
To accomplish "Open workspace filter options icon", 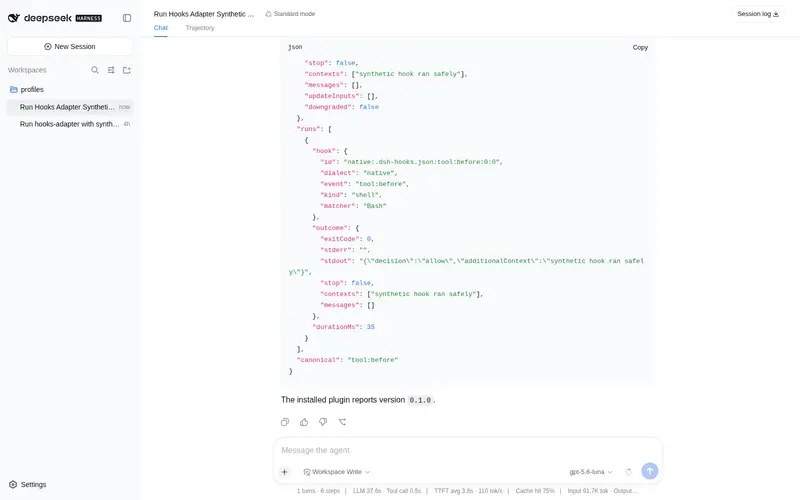I will (x=111, y=70).
